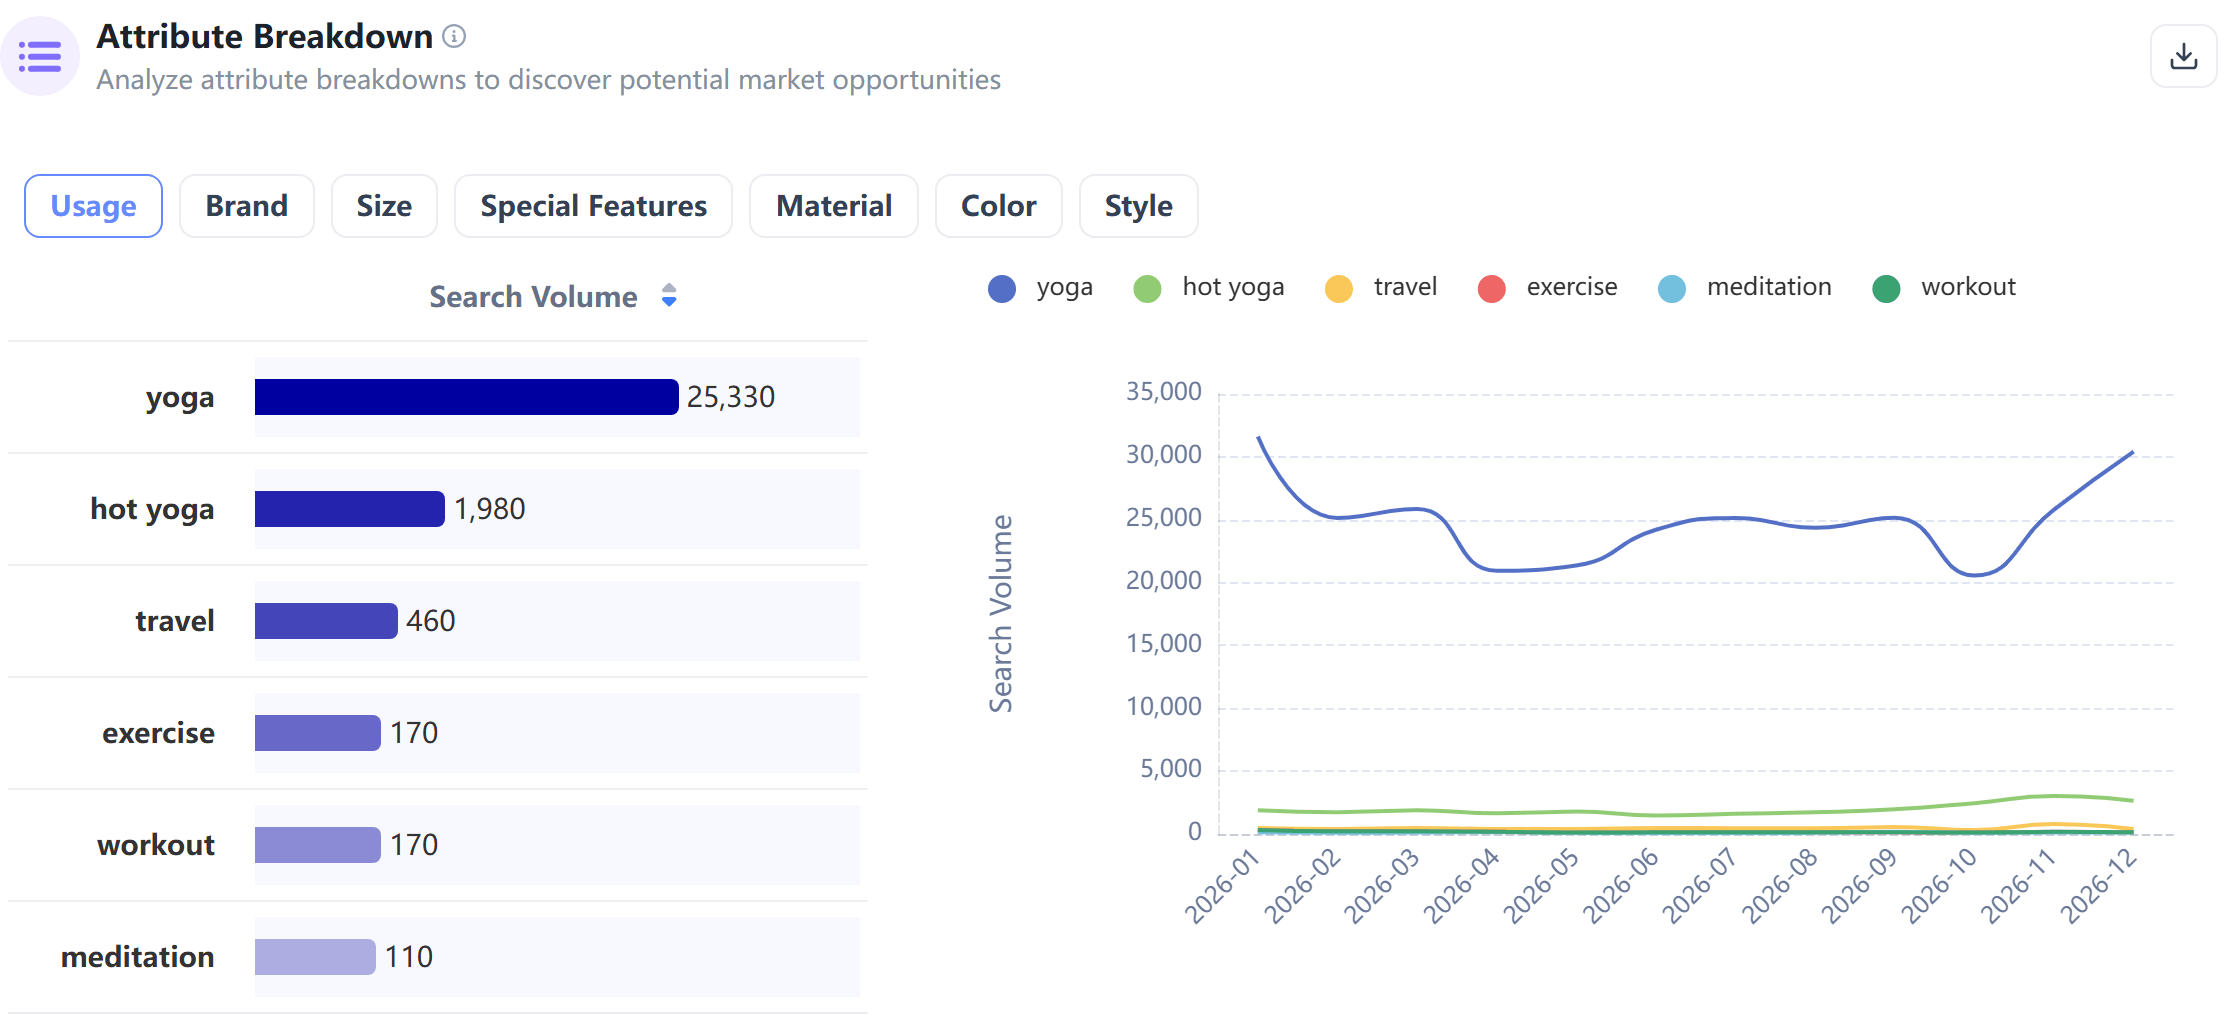The width and height of the screenshot is (2234, 1028).
Task: Toggle meditation legend series
Action: tap(1745, 288)
